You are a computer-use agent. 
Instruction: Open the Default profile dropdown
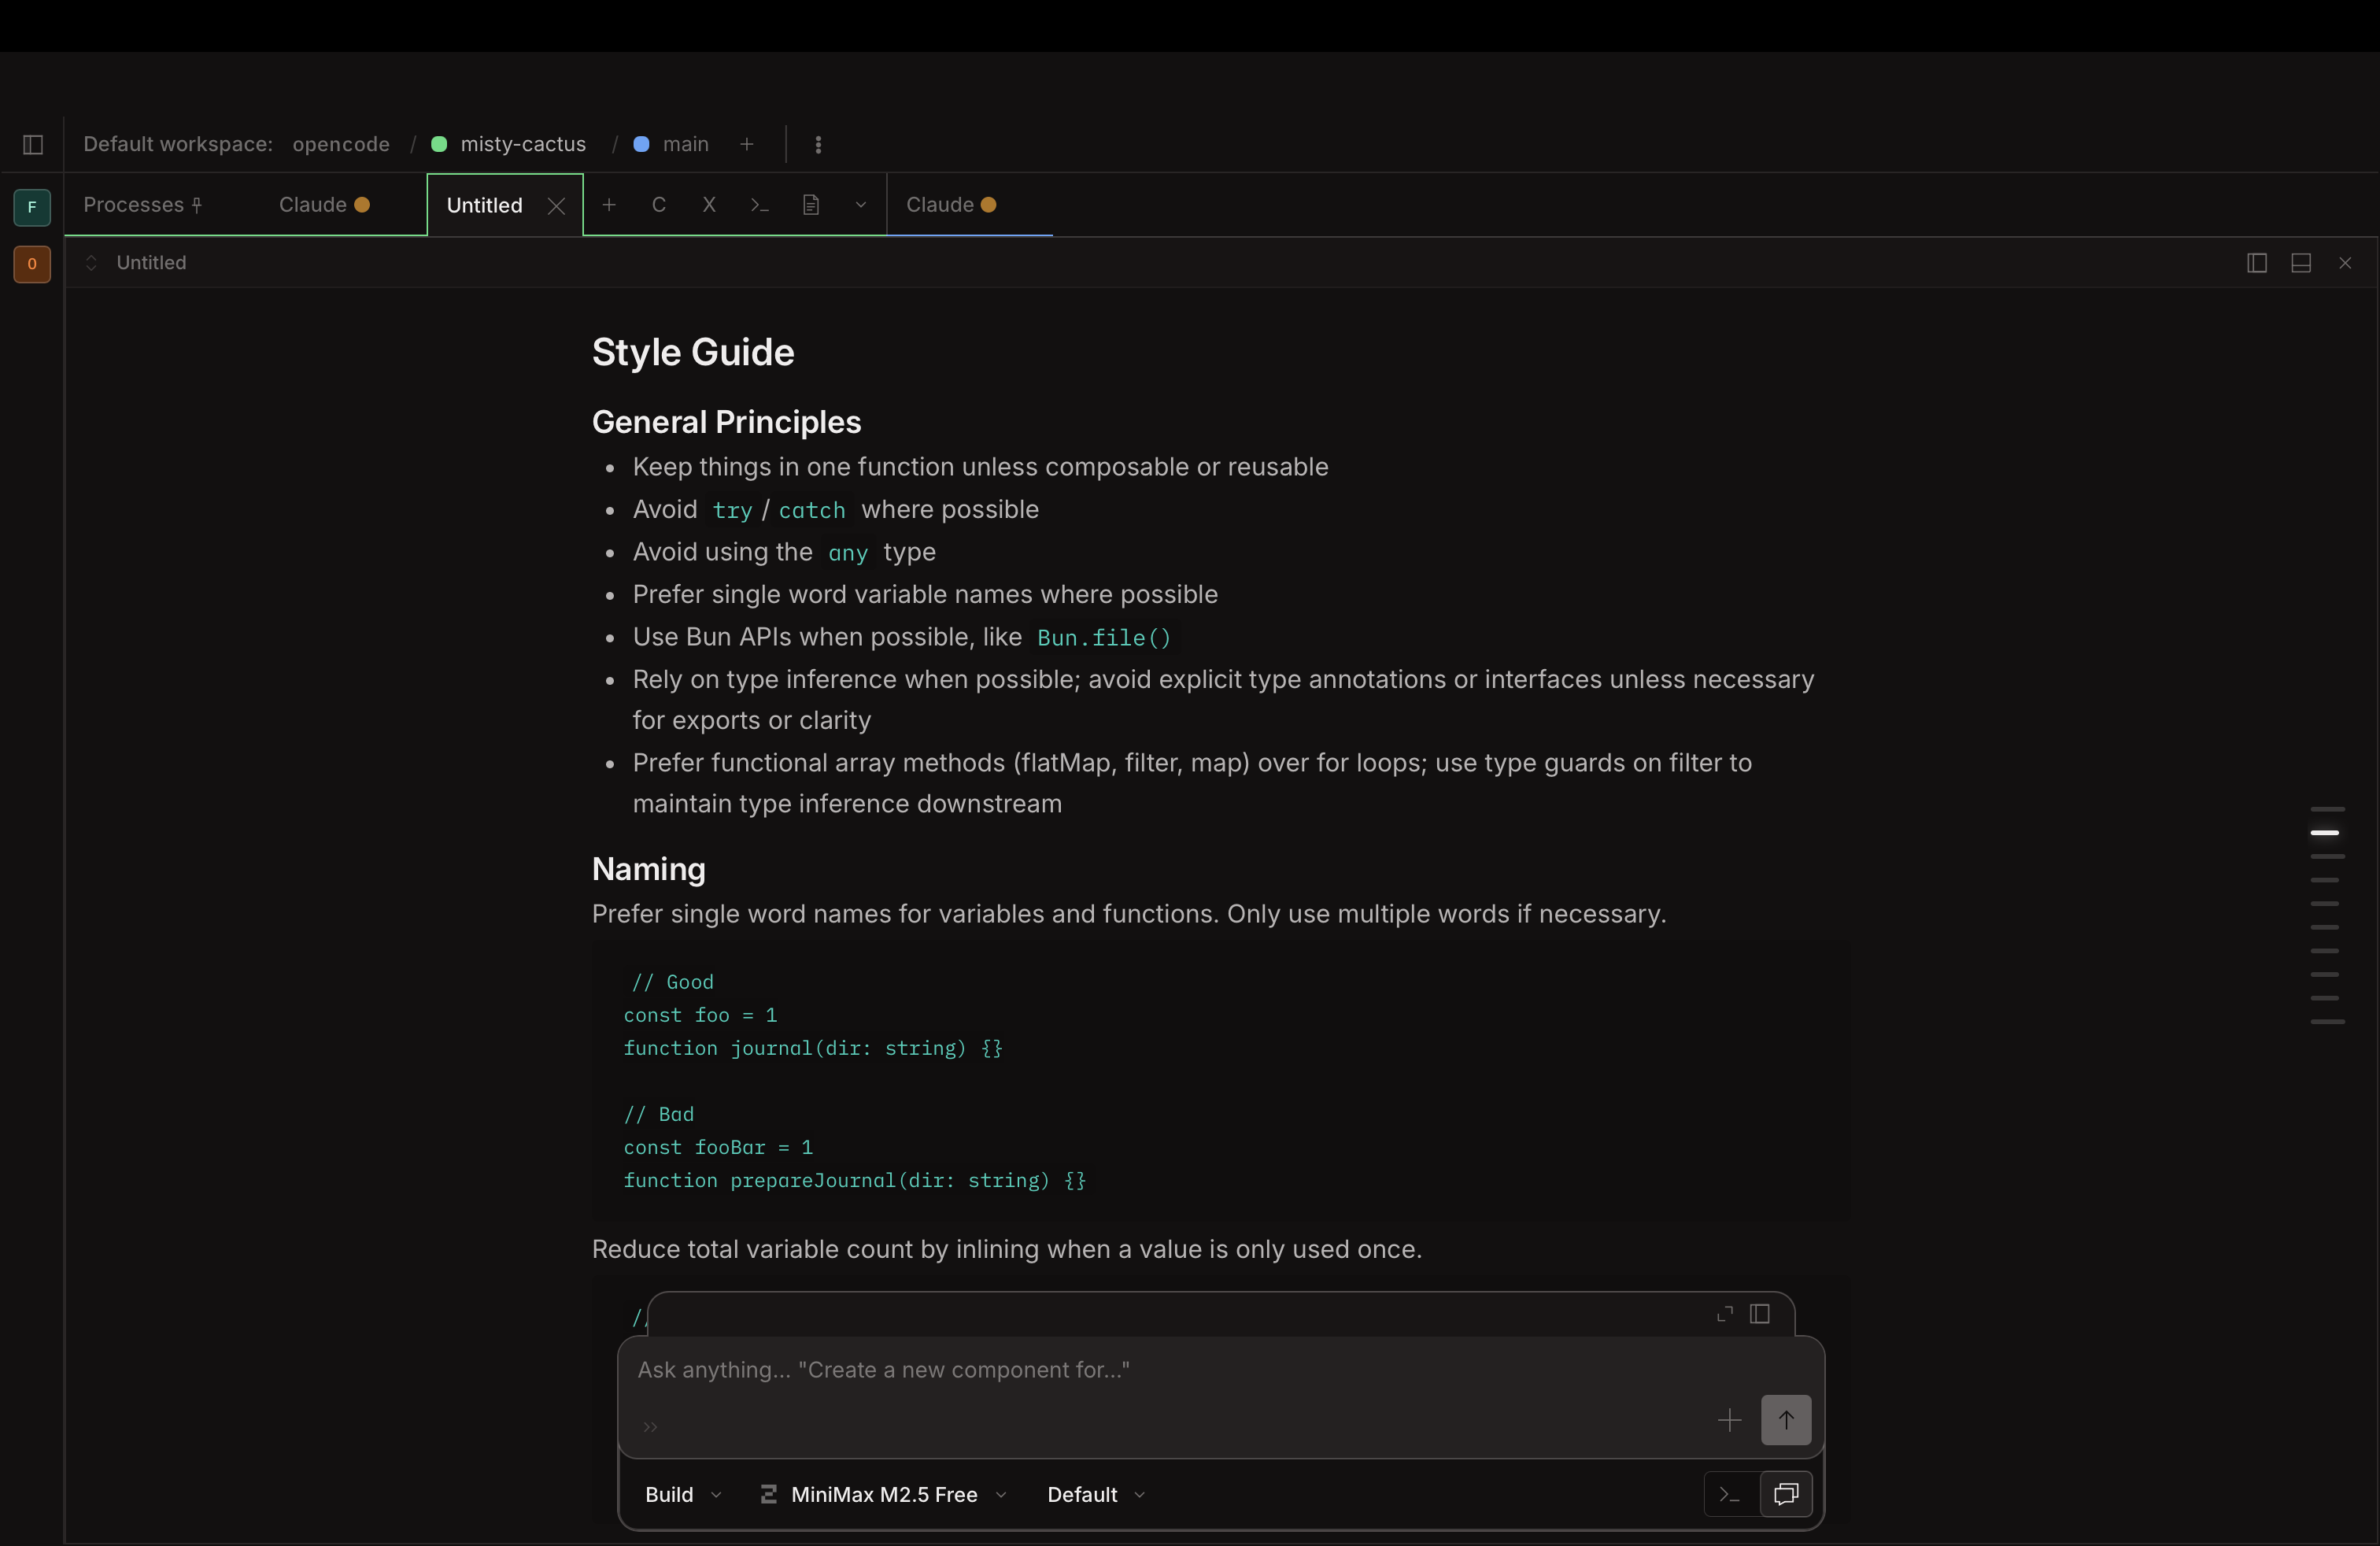tap(1094, 1495)
